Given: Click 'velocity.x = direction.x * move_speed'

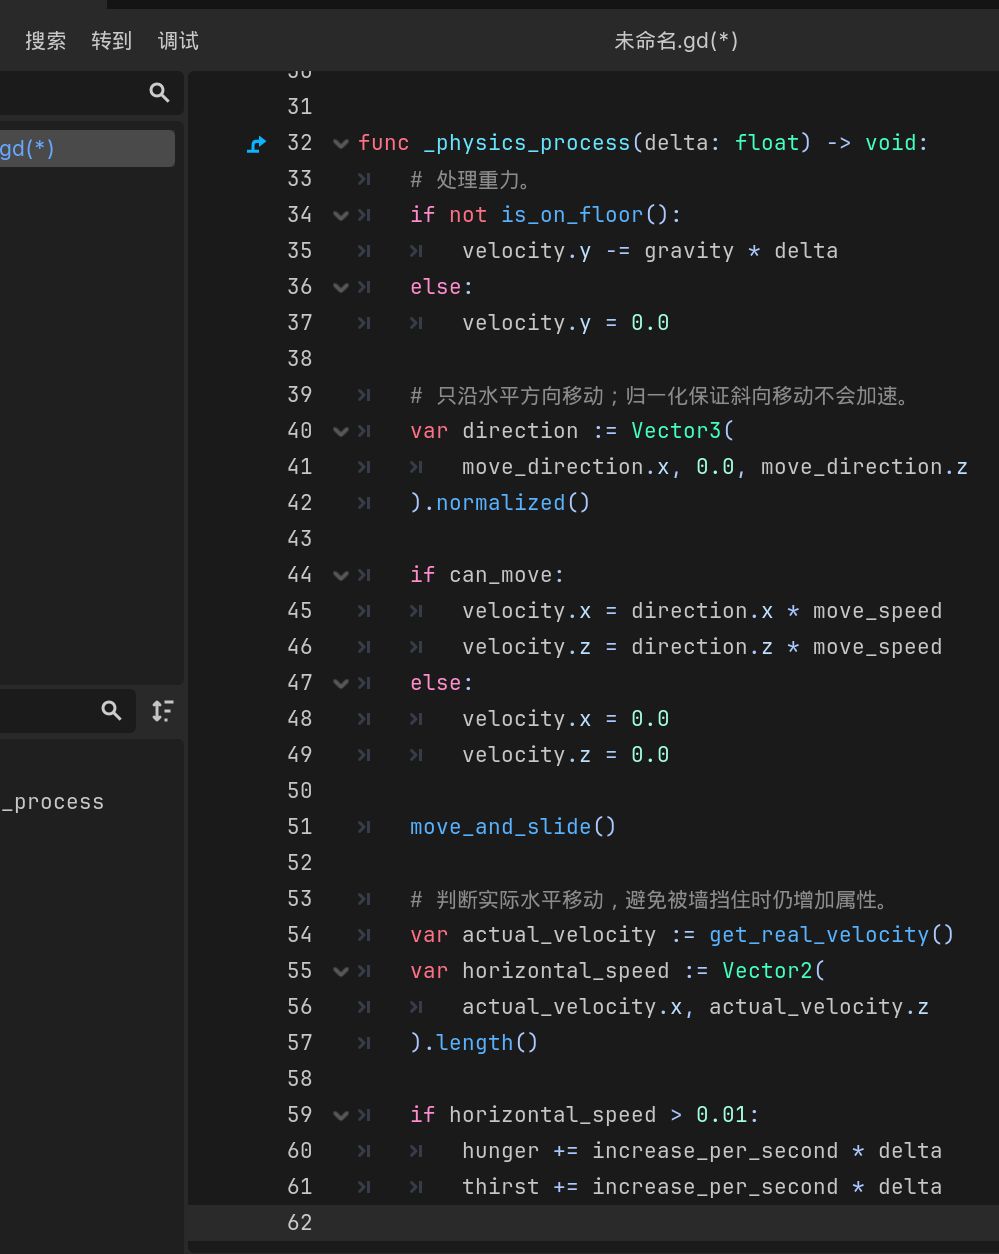Looking at the screenshot, I should pos(702,611).
